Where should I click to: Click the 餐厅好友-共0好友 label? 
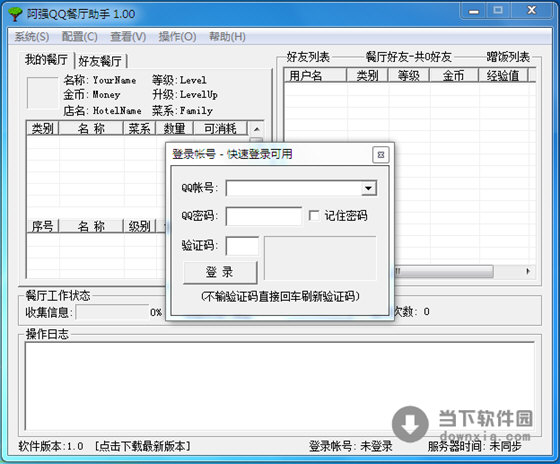pyautogui.click(x=409, y=56)
